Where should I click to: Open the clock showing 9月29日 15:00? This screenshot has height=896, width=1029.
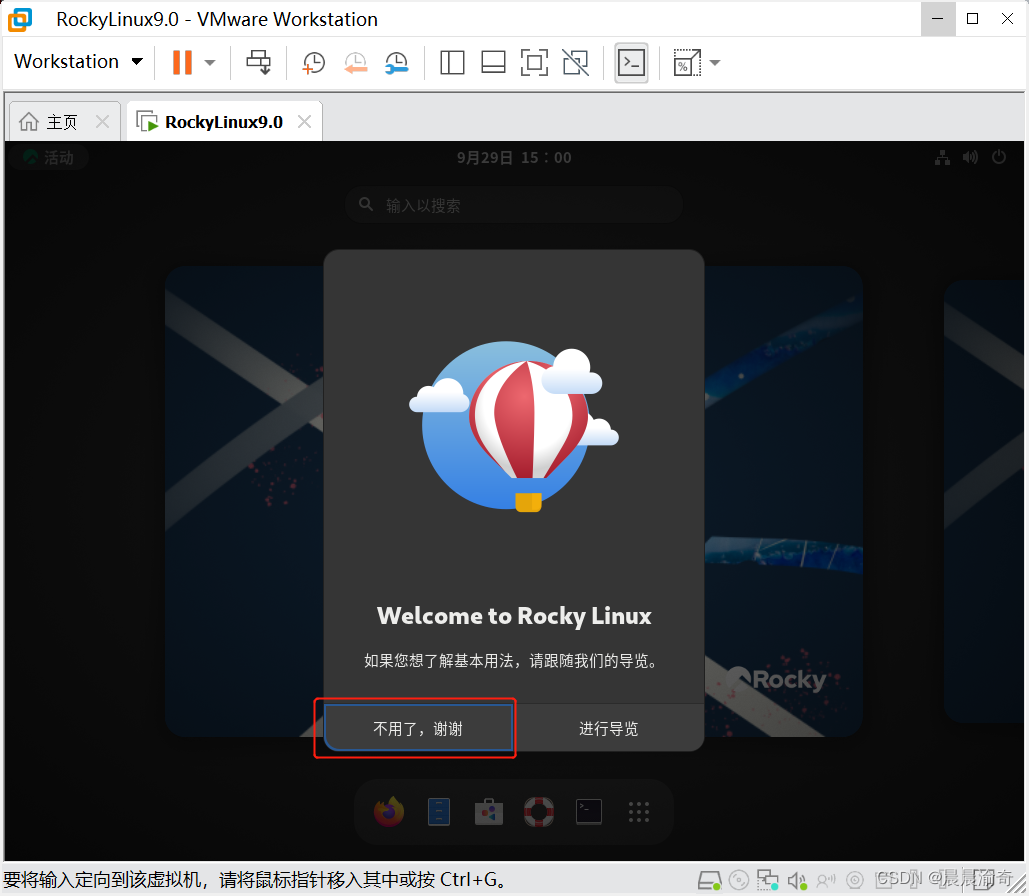coord(514,158)
